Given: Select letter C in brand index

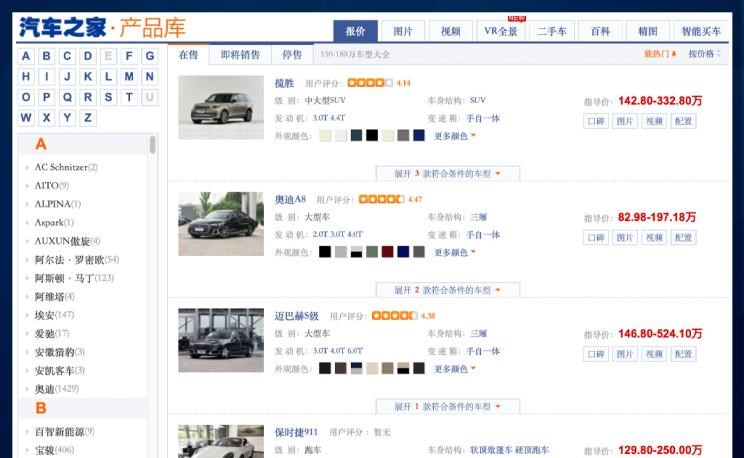Looking at the screenshot, I should (67, 56).
